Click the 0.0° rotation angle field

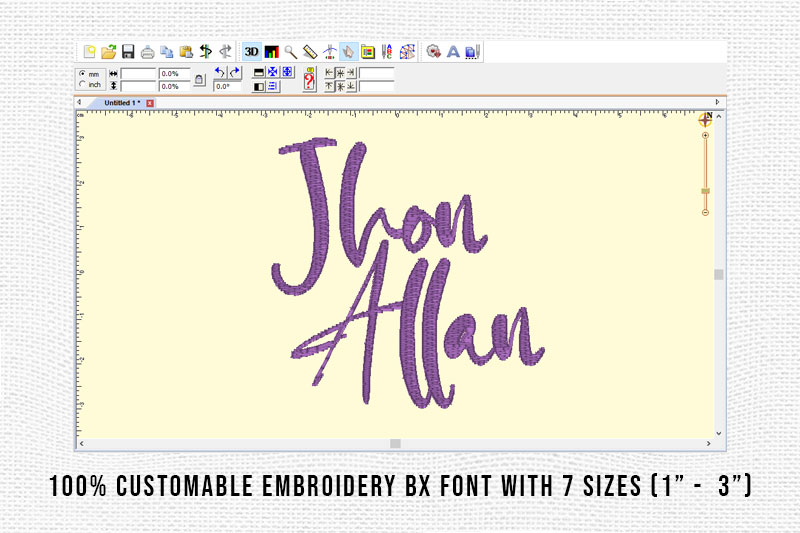tap(227, 86)
